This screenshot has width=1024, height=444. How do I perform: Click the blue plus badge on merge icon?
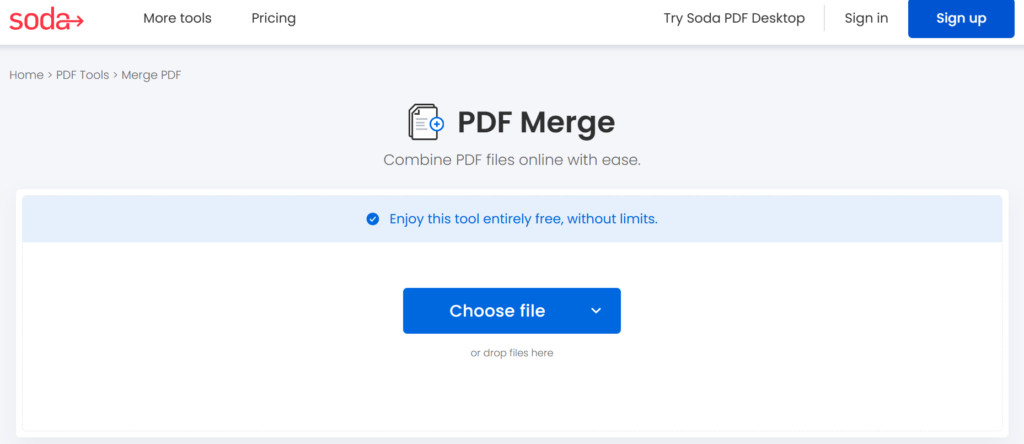[437, 123]
